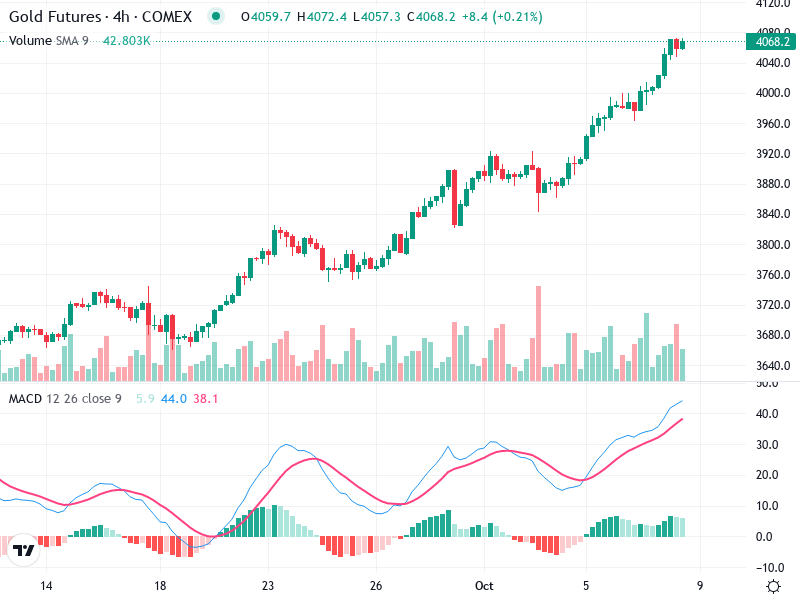Image resolution: width=800 pixels, height=600 pixels.
Task: Click the Gold Futures symbol title
Action: coord(99,17)
